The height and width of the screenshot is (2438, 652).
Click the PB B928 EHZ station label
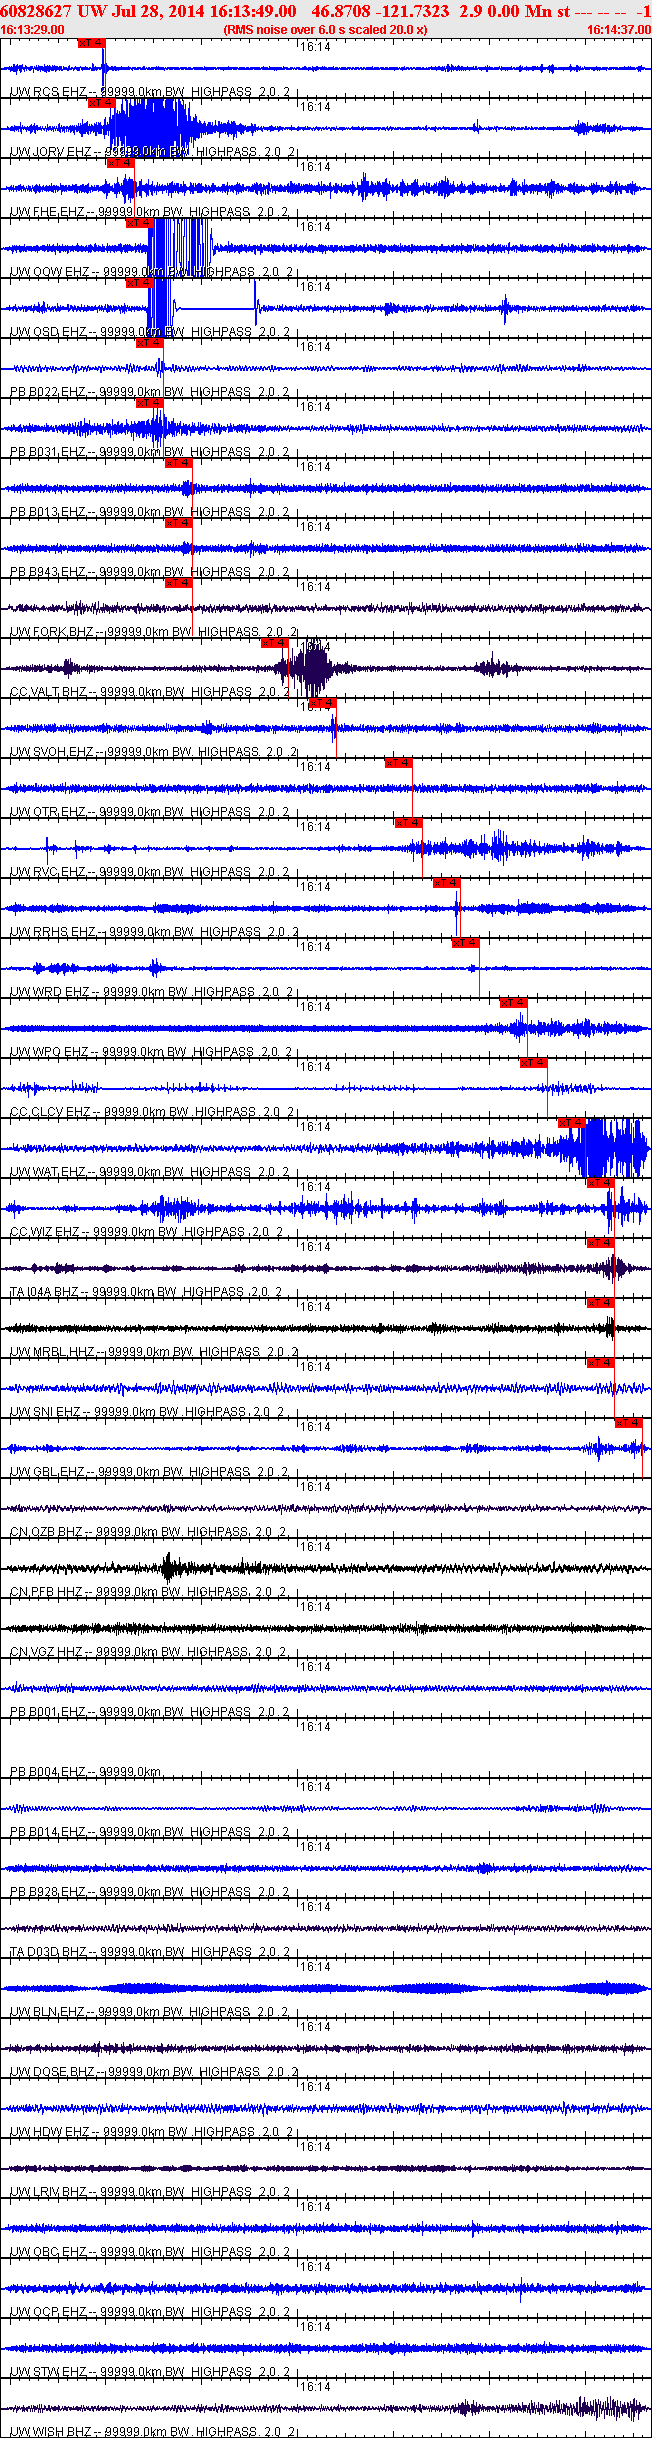point(150,1892)
